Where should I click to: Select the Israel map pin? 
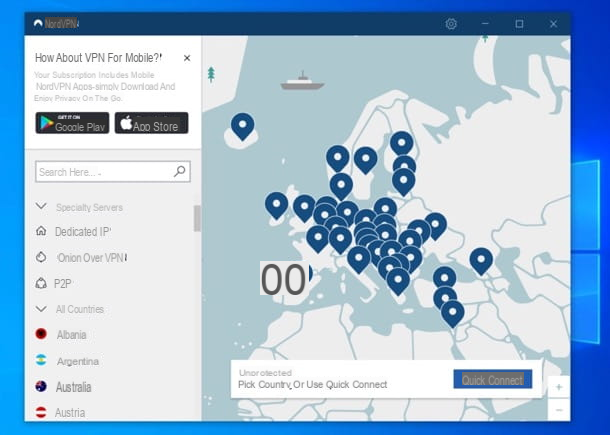click(x=453, y=314)
